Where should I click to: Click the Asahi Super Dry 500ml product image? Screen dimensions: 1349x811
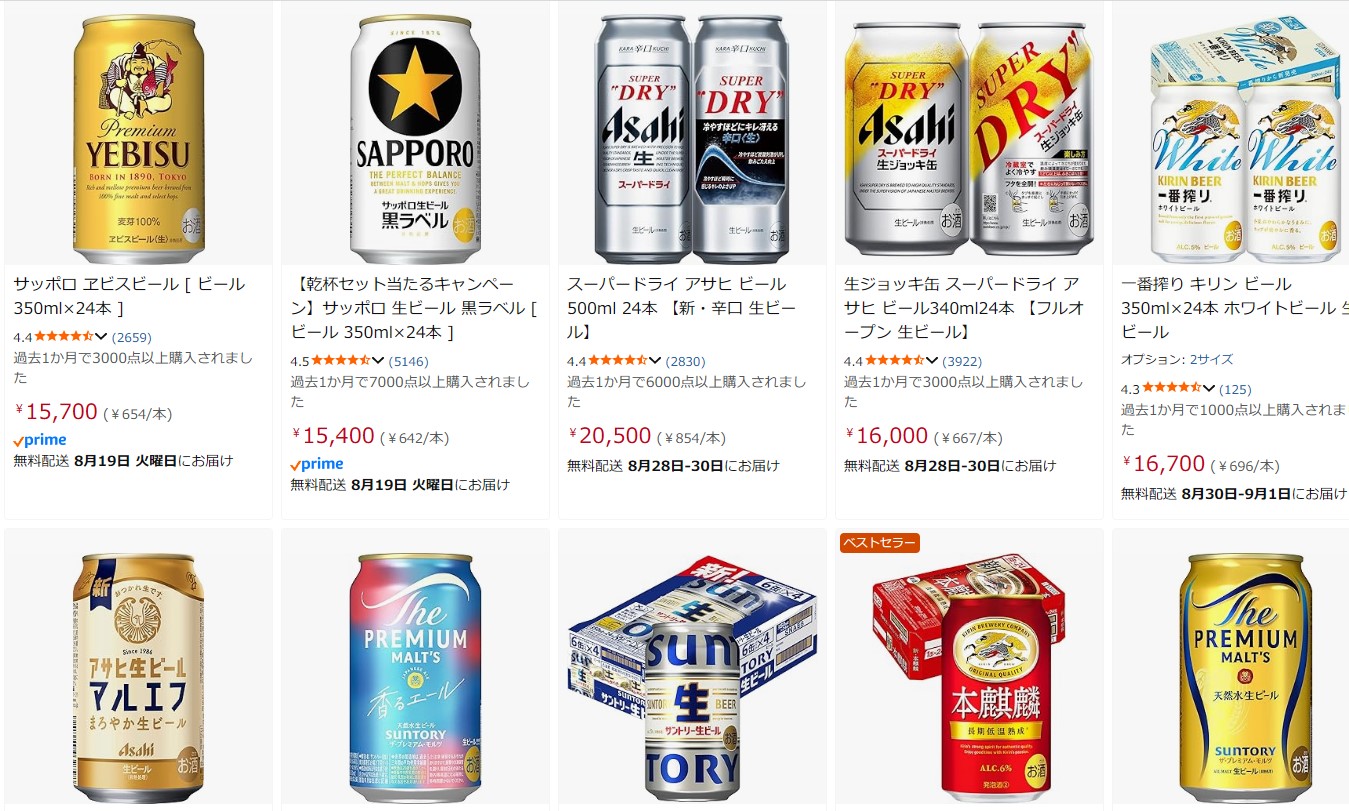click(x=692, y=135)
